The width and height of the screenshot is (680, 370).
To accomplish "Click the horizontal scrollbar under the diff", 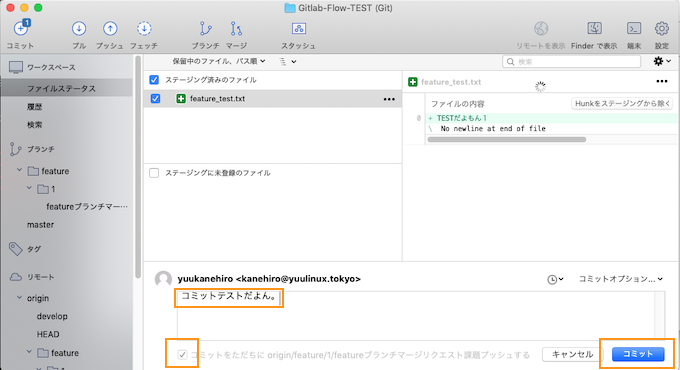I will 507,140.
